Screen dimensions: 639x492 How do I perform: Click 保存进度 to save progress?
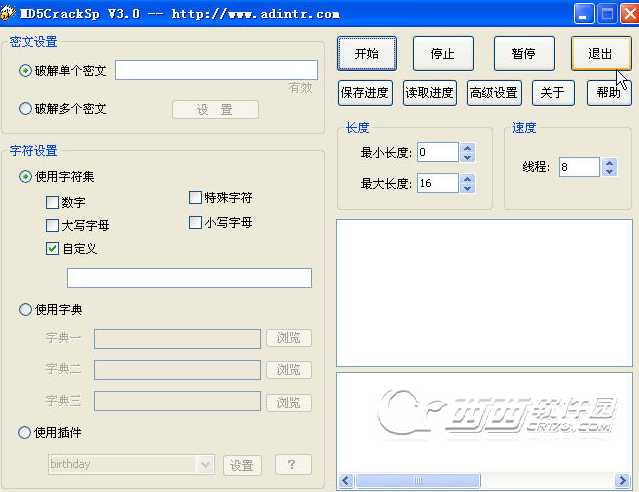click(x=365, y=93)
